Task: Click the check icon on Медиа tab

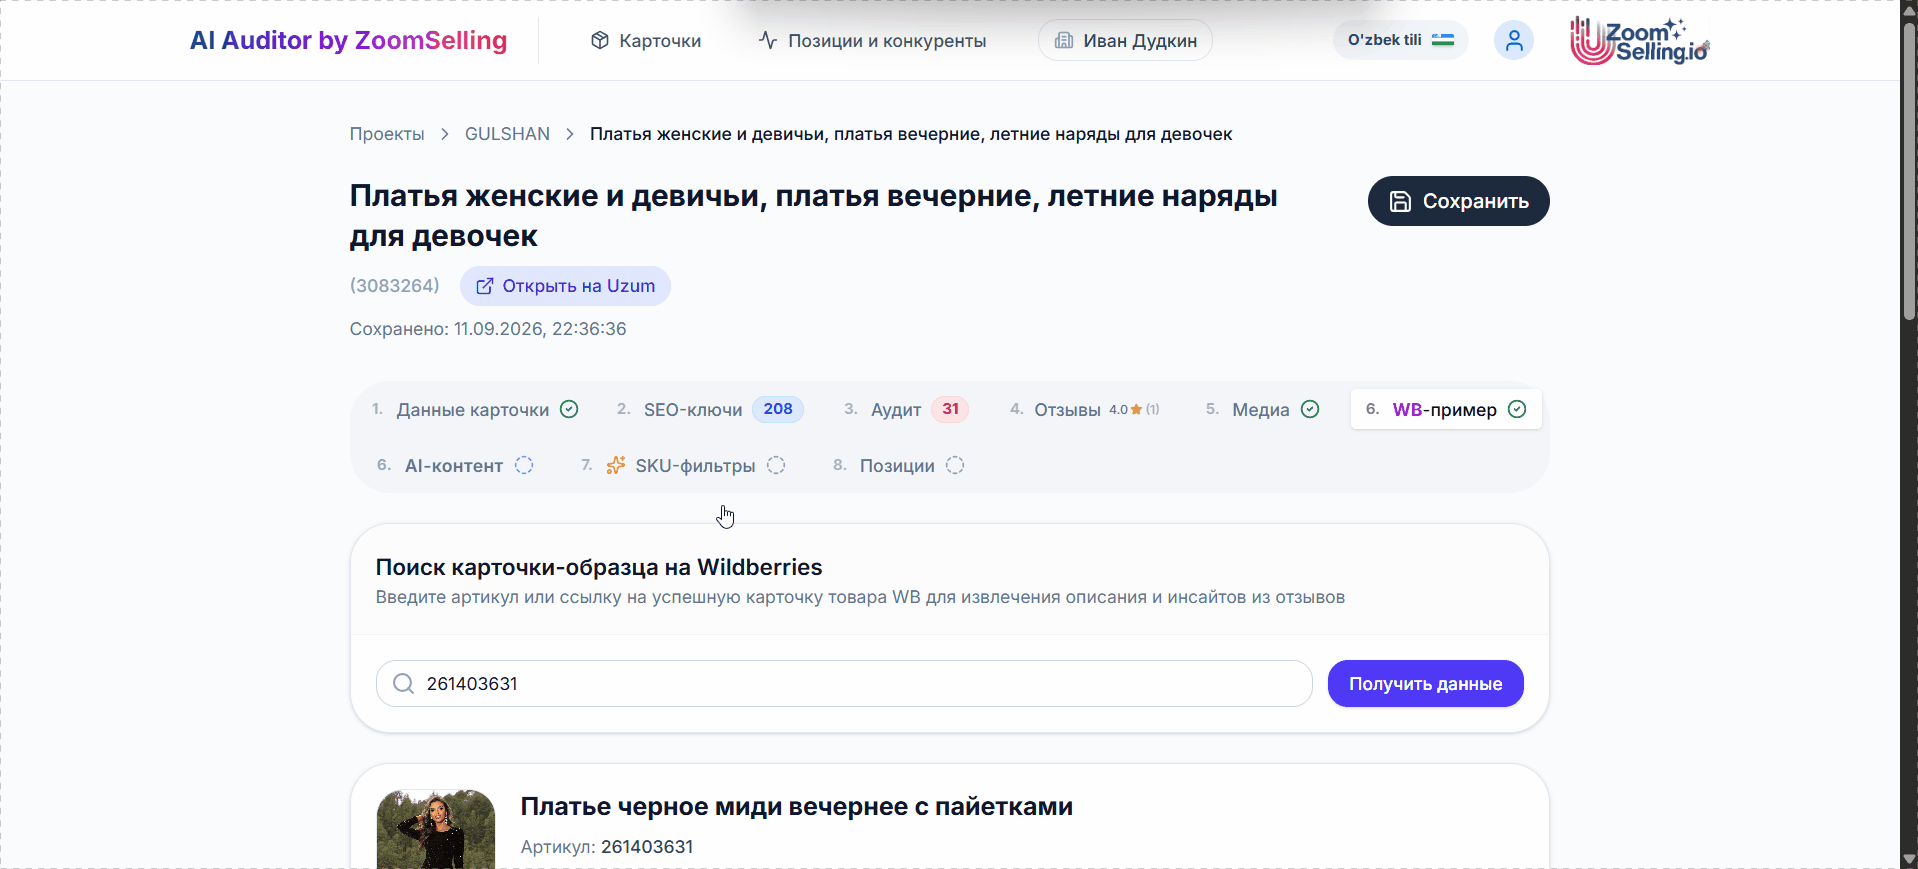Action: tap(1310, 409)
